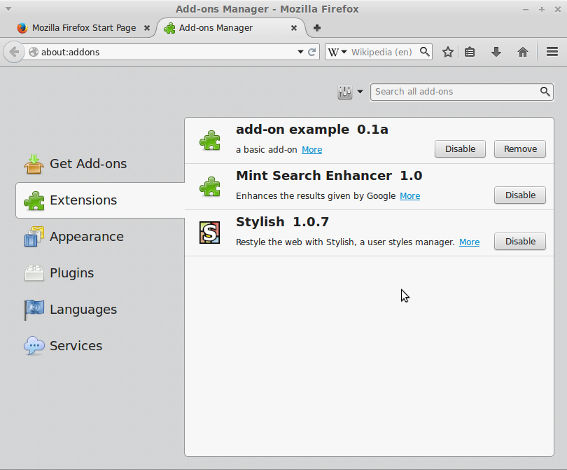Click the Stylish S icon
This screenshot has height=470, width=567.
click(210, 233)
